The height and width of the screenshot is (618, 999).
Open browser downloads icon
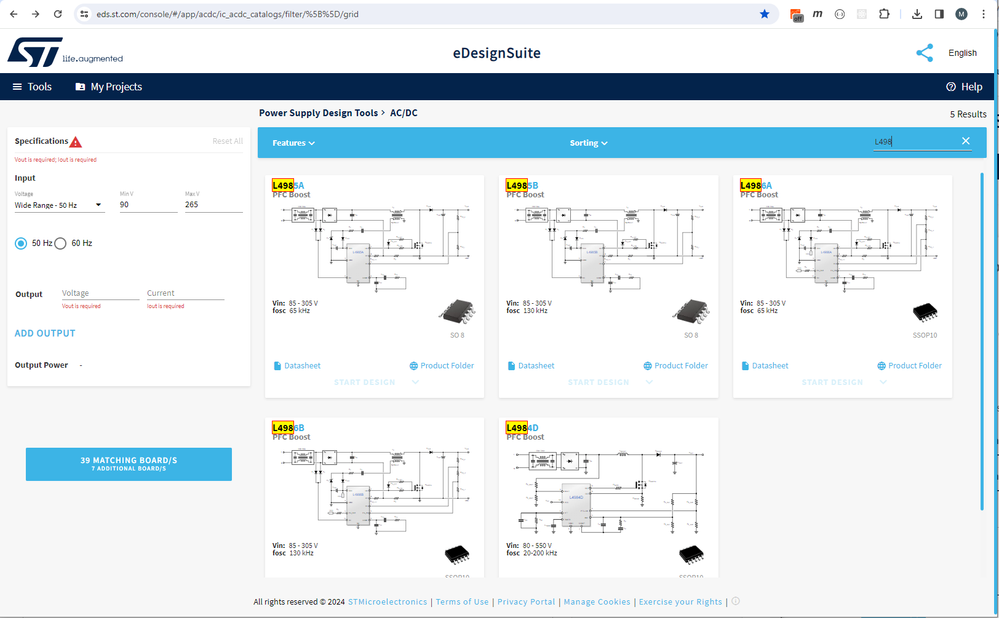pyautogui.click(x=917, y=14)
